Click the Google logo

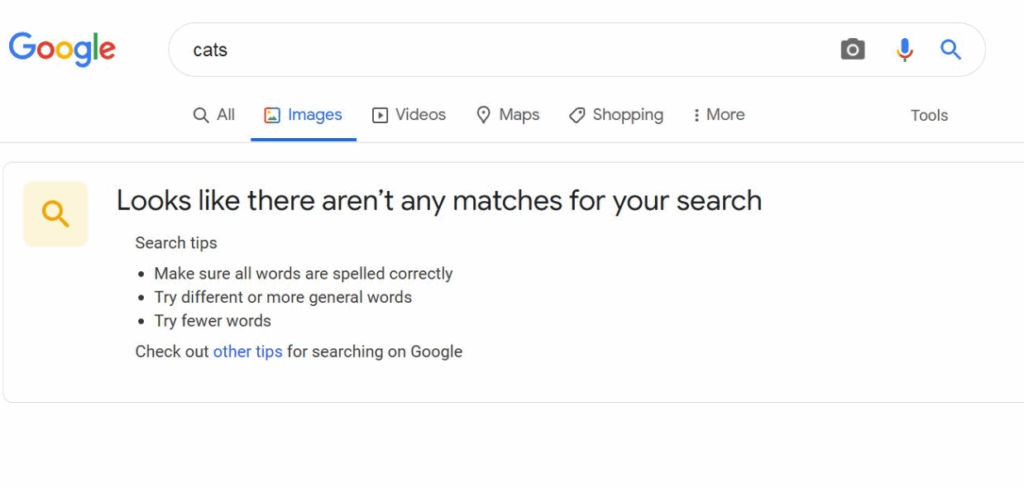tap(62, 48)
